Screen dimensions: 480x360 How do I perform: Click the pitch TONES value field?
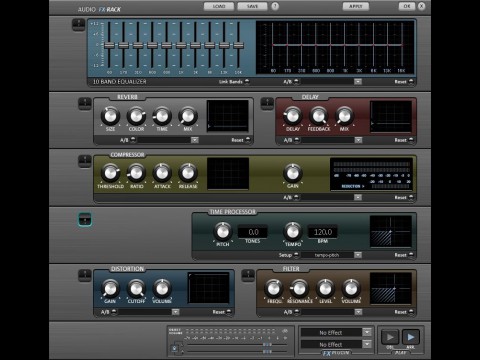pos(253,232)
